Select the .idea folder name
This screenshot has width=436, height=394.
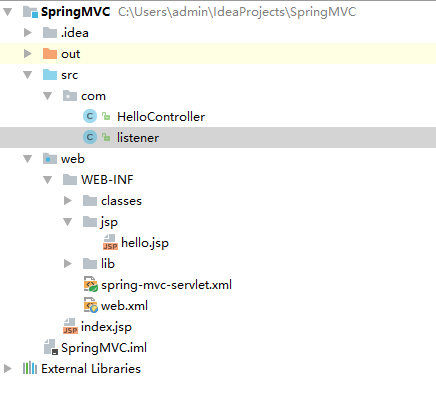(x=75, y=33)
